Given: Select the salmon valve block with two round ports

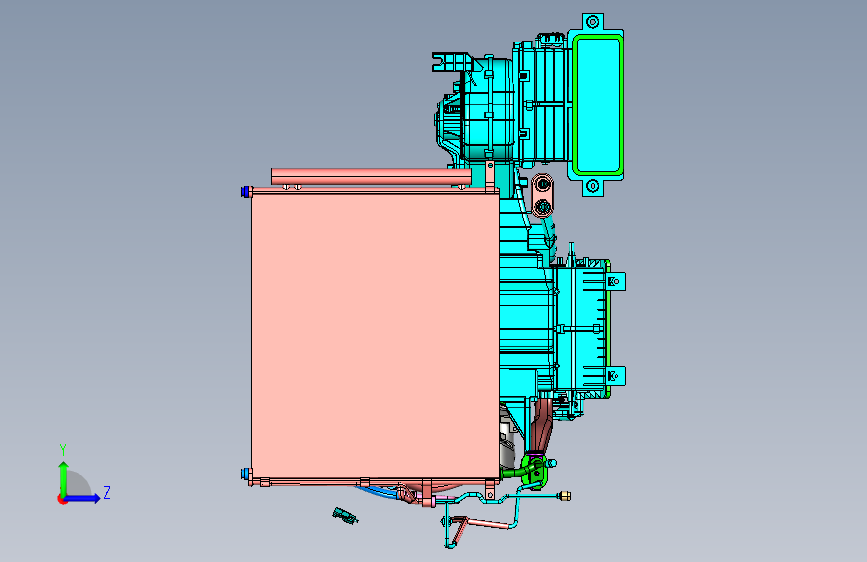Looking at the screenshot, I should pyautogui.click(x=543, y=196).
